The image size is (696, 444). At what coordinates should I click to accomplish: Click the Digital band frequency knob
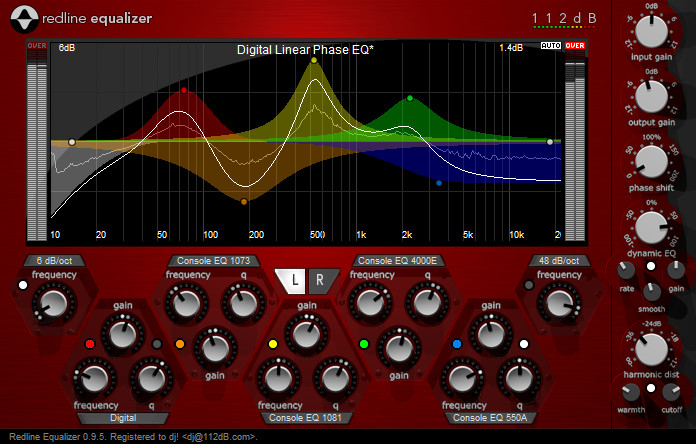tap(94, 380)
